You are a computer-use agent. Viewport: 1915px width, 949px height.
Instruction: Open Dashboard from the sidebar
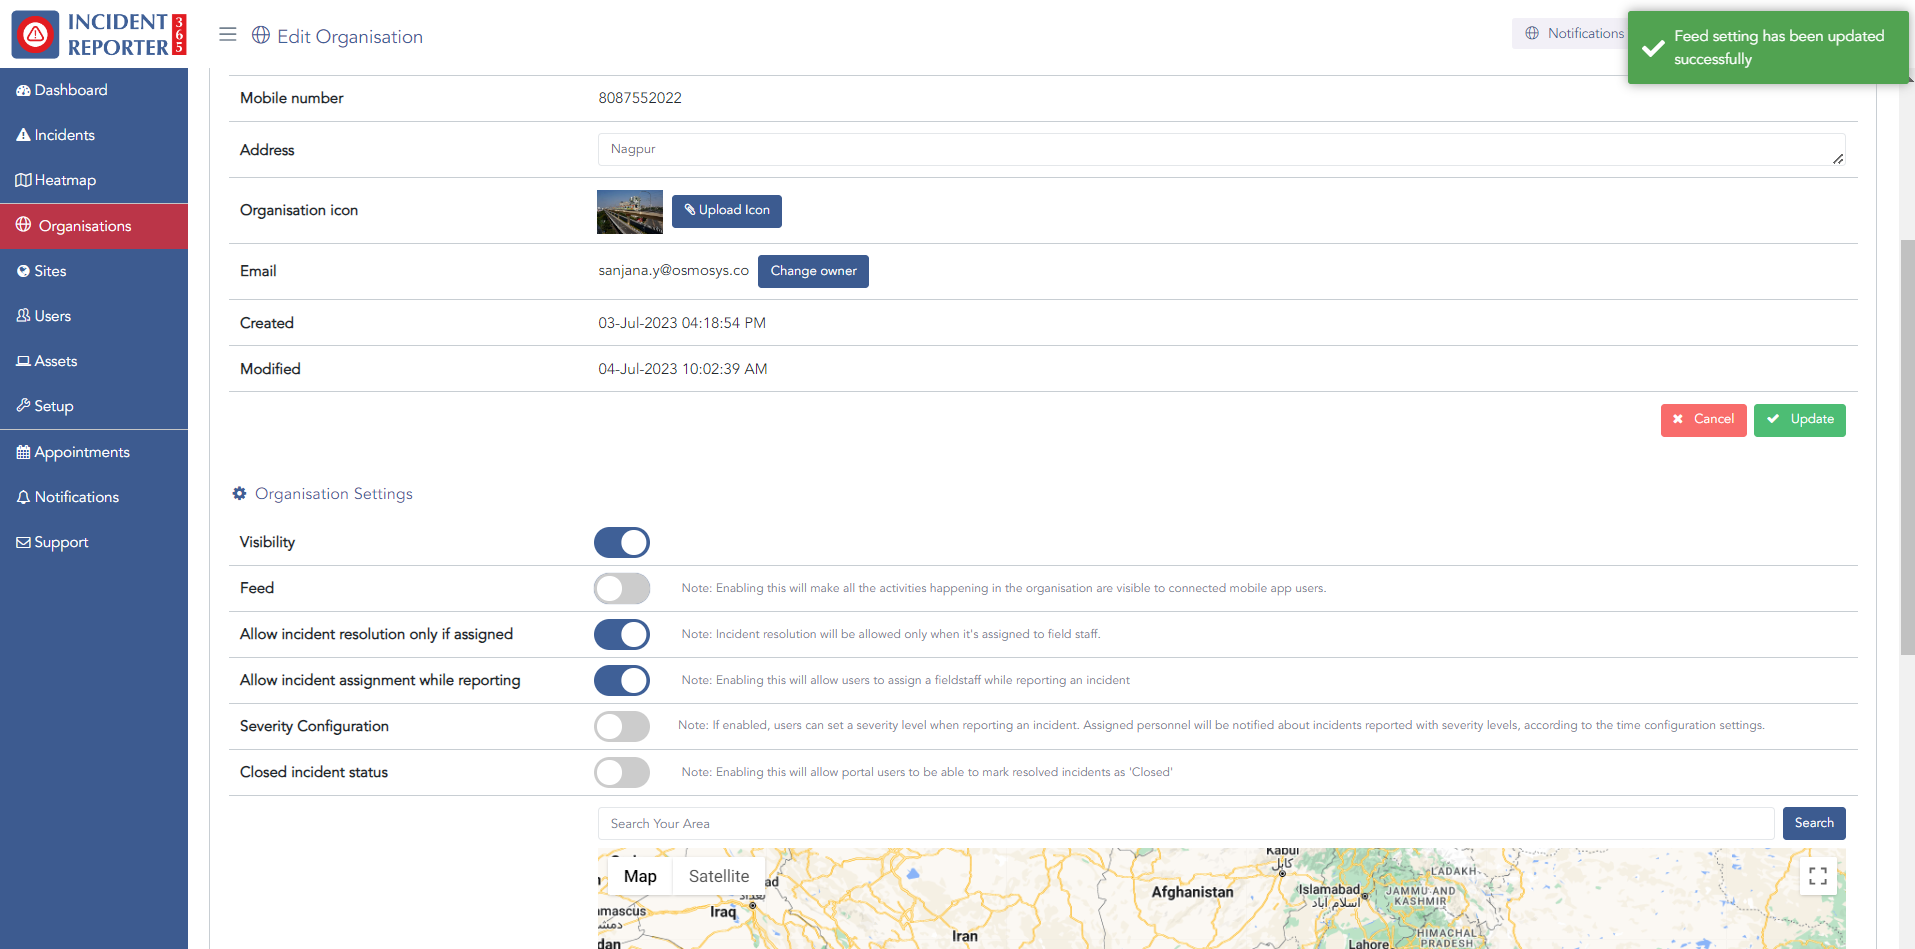(x=70, y=90)
